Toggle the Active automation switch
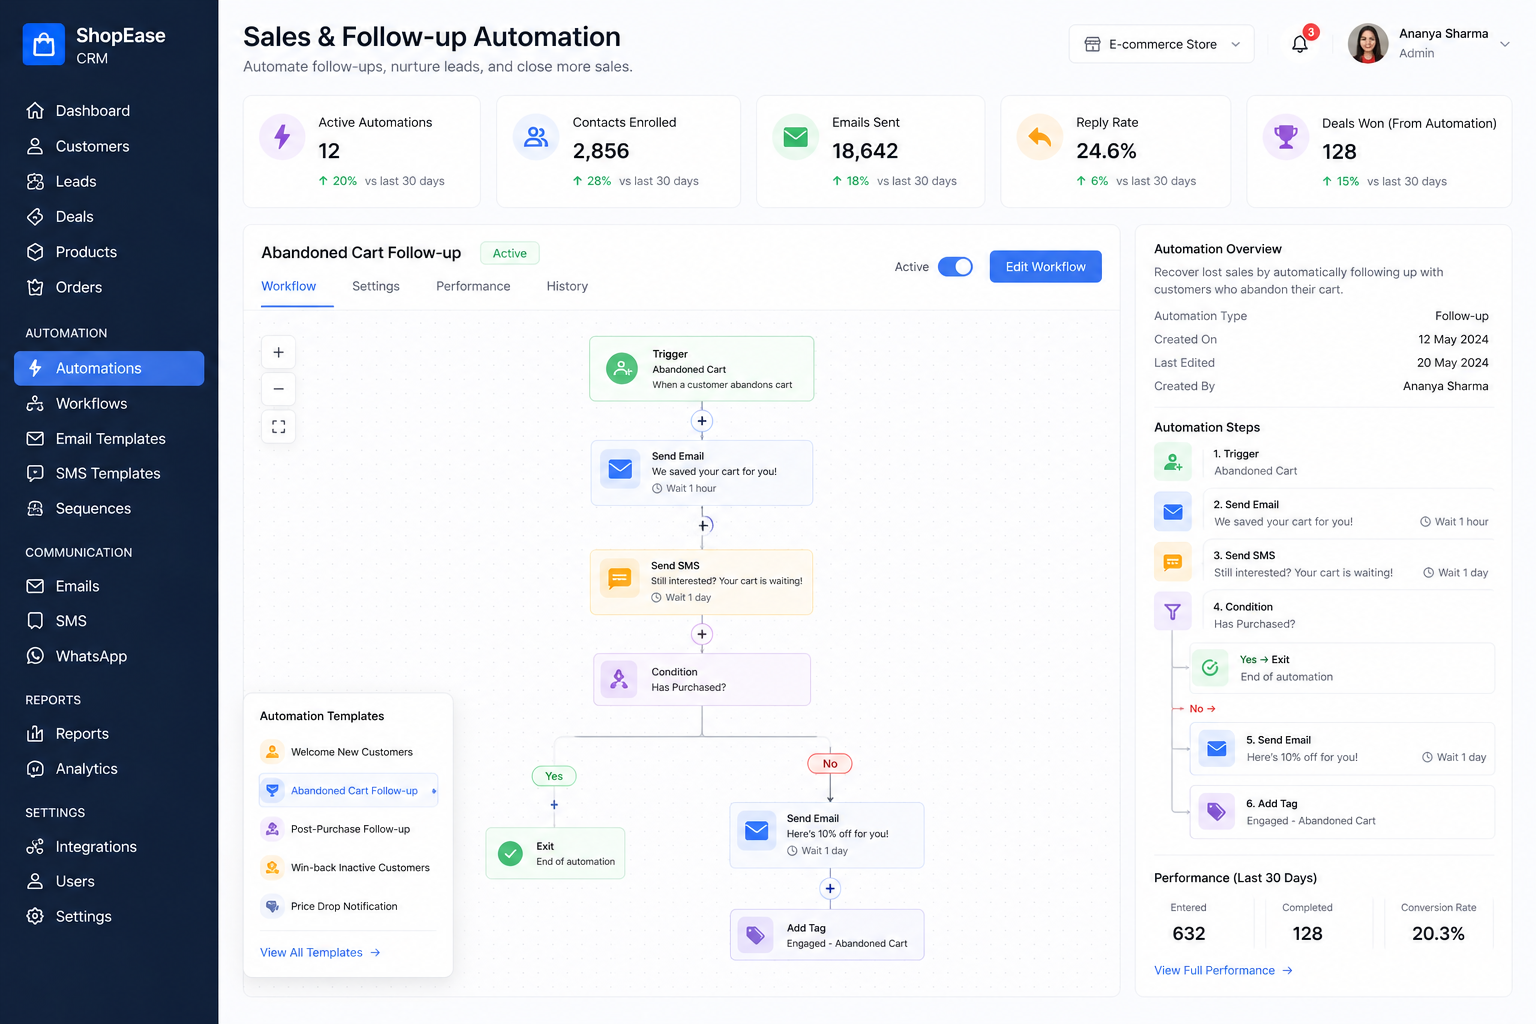Screen dimensions: 1536x1024 pyautogui.click(x=955, y=267)
